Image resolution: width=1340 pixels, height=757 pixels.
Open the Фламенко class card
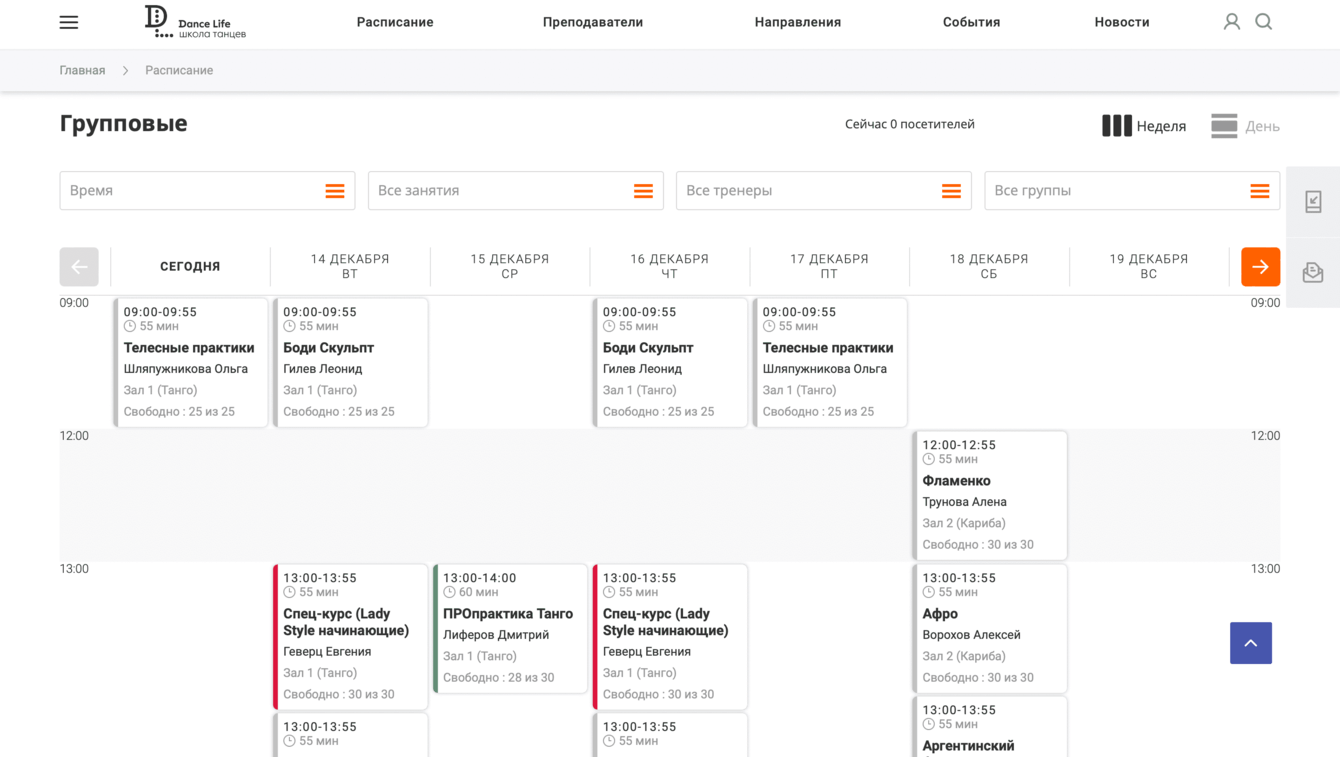tap(990, 495)
